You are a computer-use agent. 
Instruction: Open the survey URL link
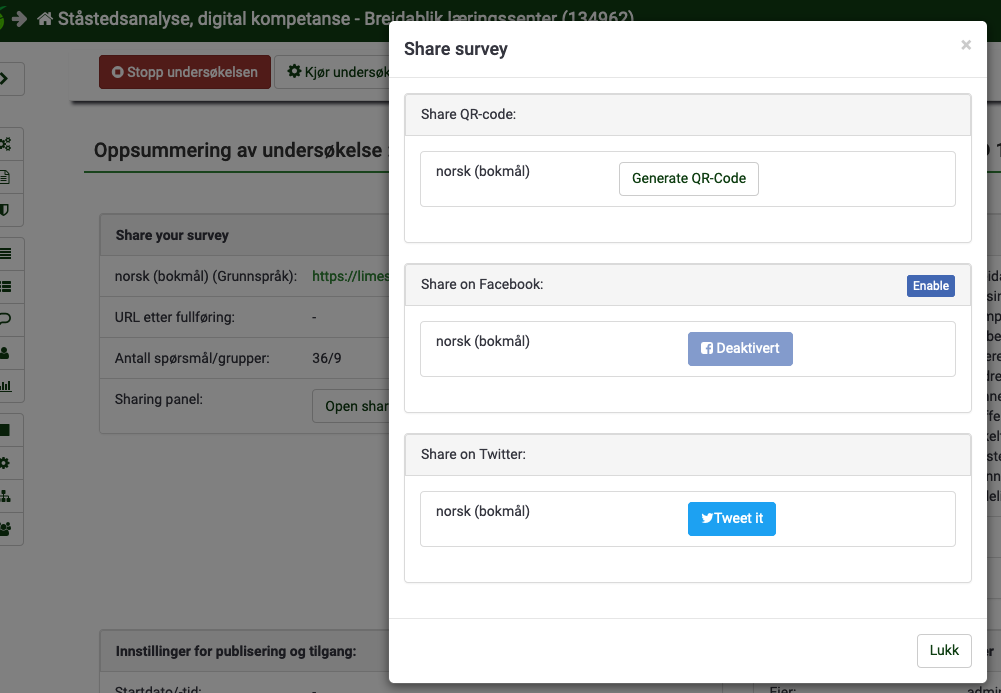(350, 276)
